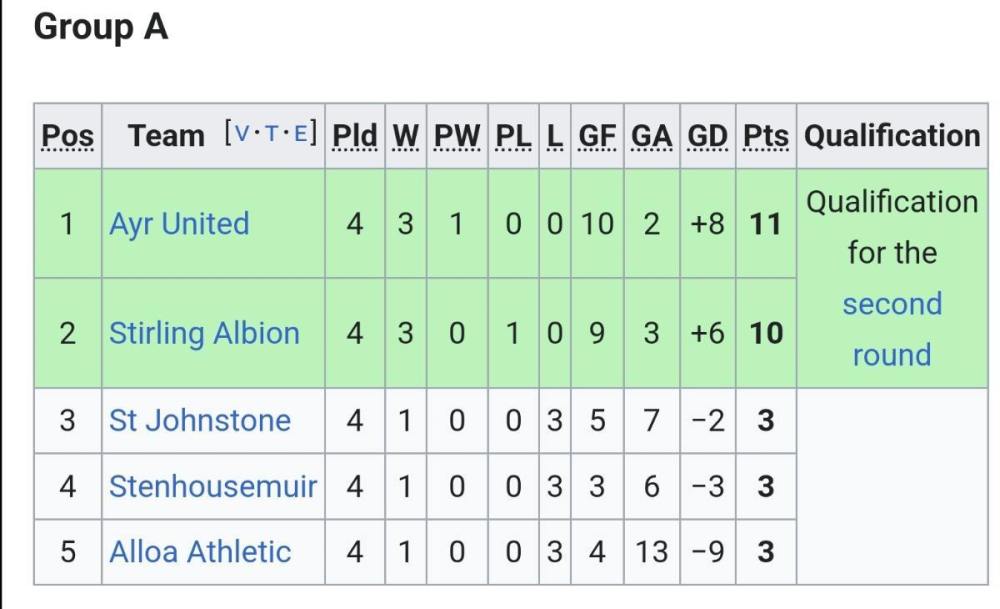Open the Stirling Albion team link
This screenshot has width=1000, height=609.
(x=204, y=333)
